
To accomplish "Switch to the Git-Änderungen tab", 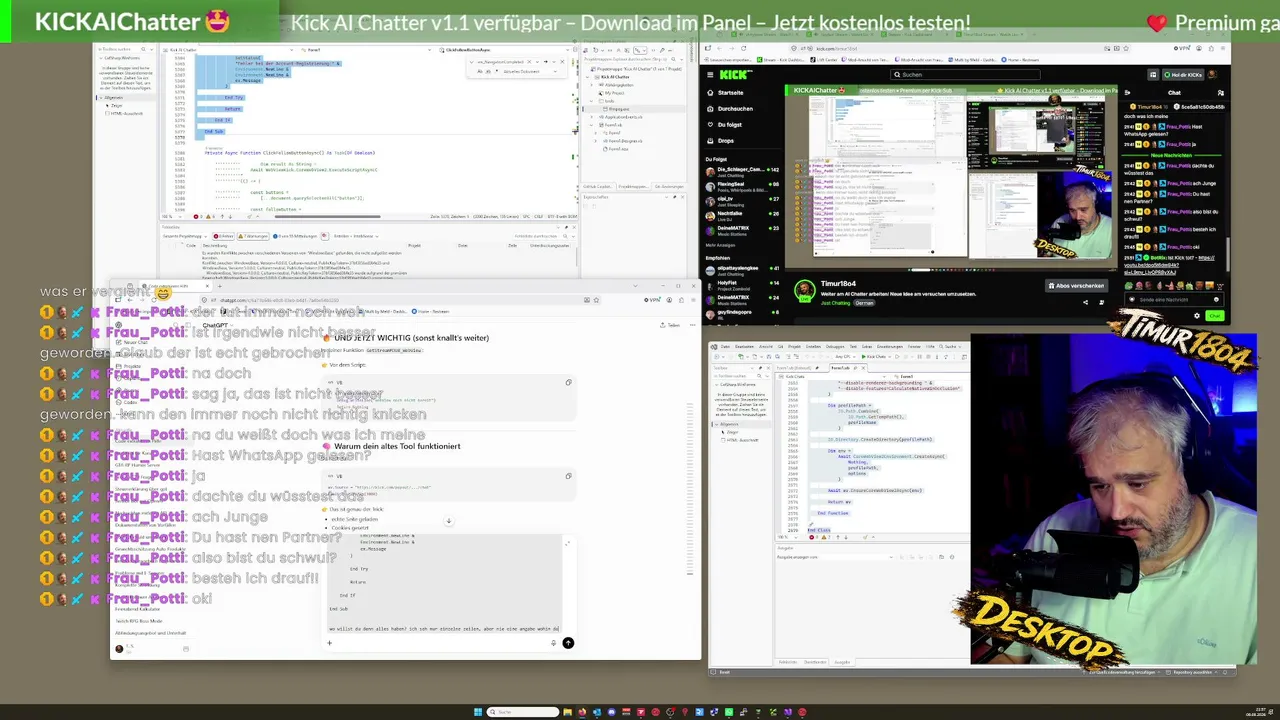I will coord(668,186).
